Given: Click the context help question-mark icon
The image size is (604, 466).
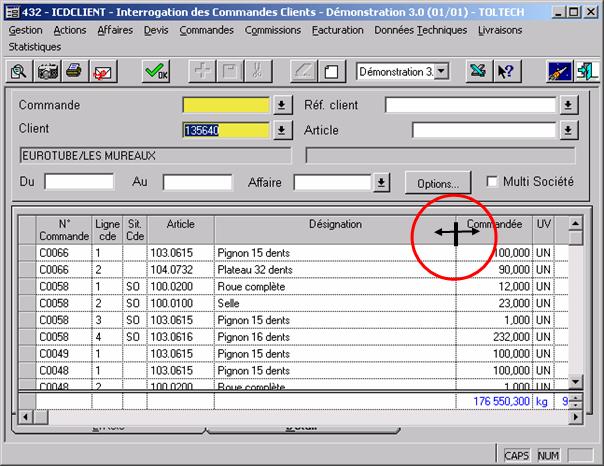Looking at the screenshot, I should click(506, 71).
